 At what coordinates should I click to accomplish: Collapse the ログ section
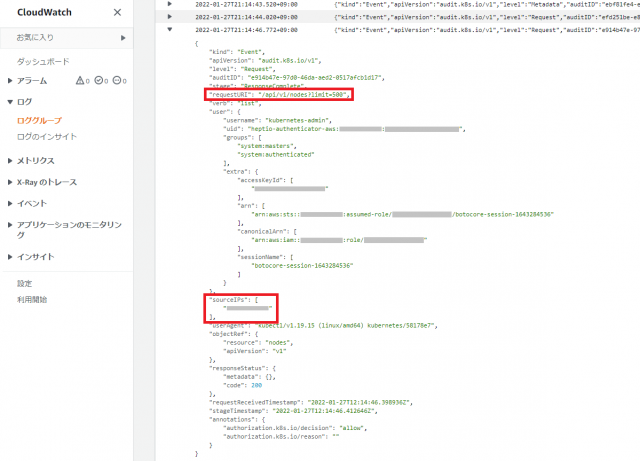point(10,102)
